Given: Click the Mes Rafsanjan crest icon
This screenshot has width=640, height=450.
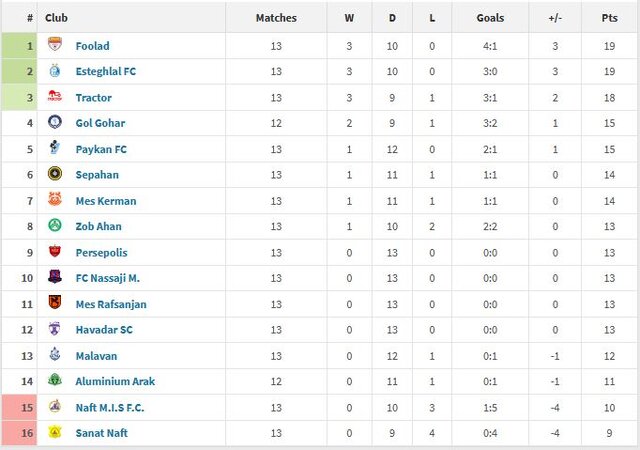Looking at the screenshot, I should (55, 304).
